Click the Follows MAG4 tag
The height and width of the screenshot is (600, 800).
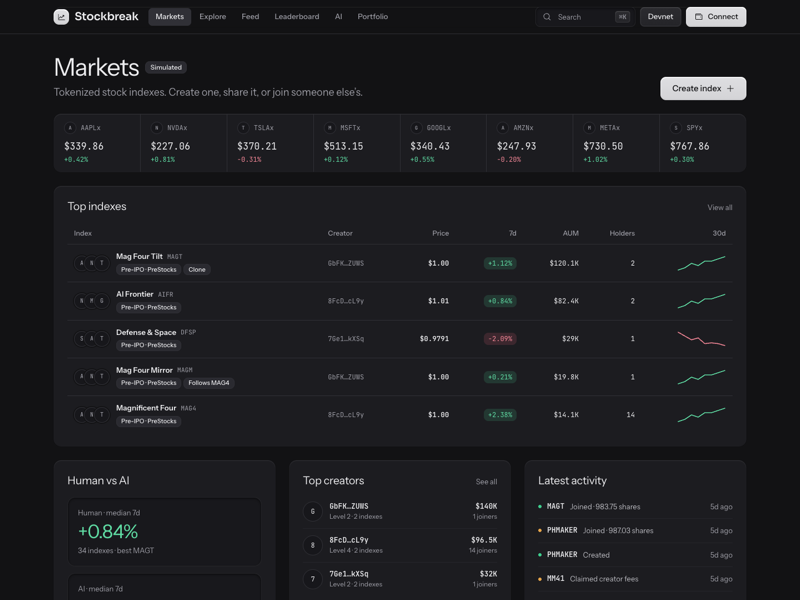209,383
